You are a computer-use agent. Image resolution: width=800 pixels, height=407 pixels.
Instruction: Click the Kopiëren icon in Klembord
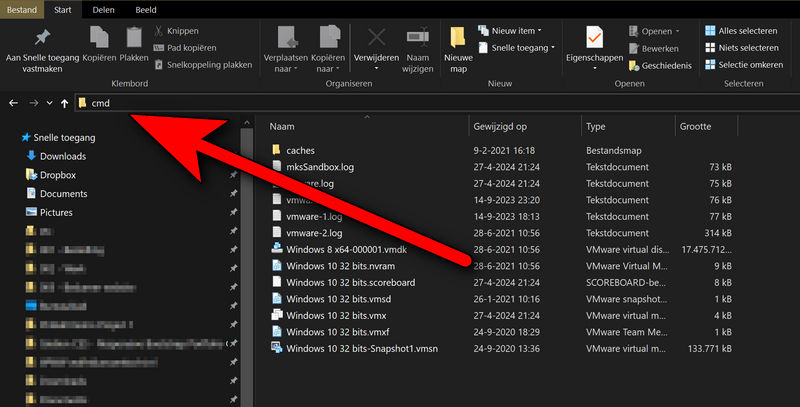[99, 38]
